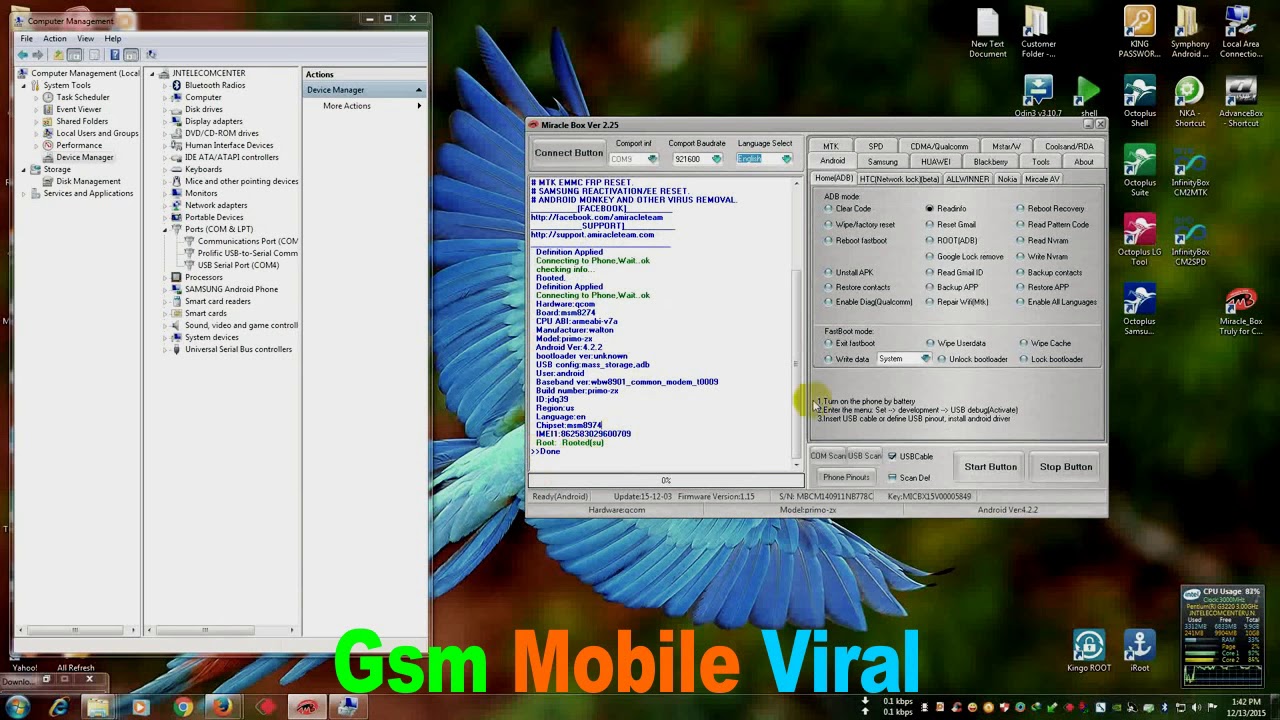Viewport: 1280px width, 720px height.
Task: Open Local Area Connection shortcut
Action: [1240, 33]
